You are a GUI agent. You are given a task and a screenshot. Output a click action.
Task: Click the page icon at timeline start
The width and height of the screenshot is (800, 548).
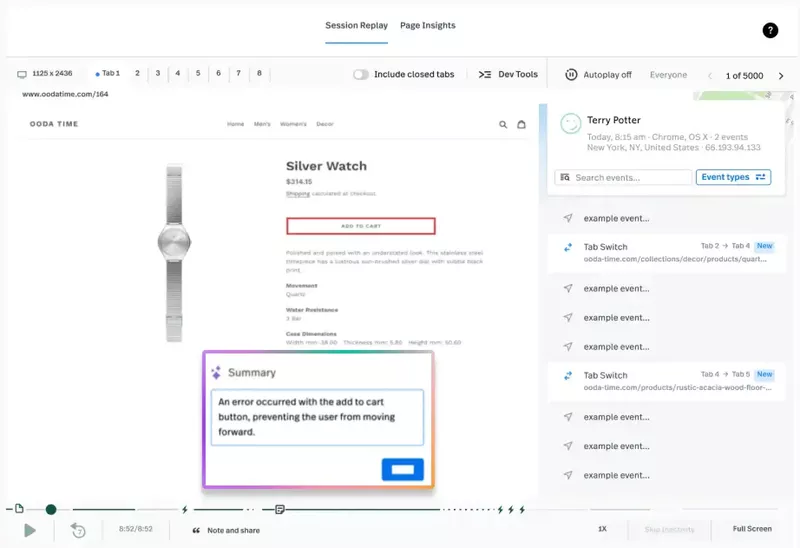point(19,508)
